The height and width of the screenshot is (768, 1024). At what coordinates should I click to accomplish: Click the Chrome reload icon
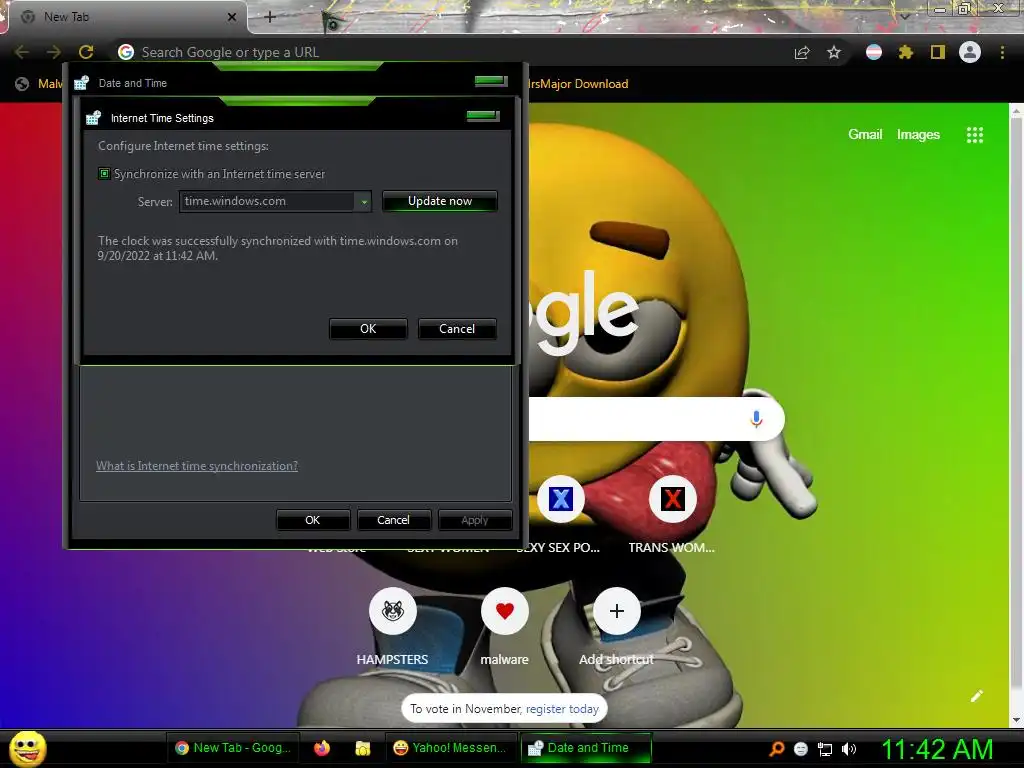[x=86, y=52]
